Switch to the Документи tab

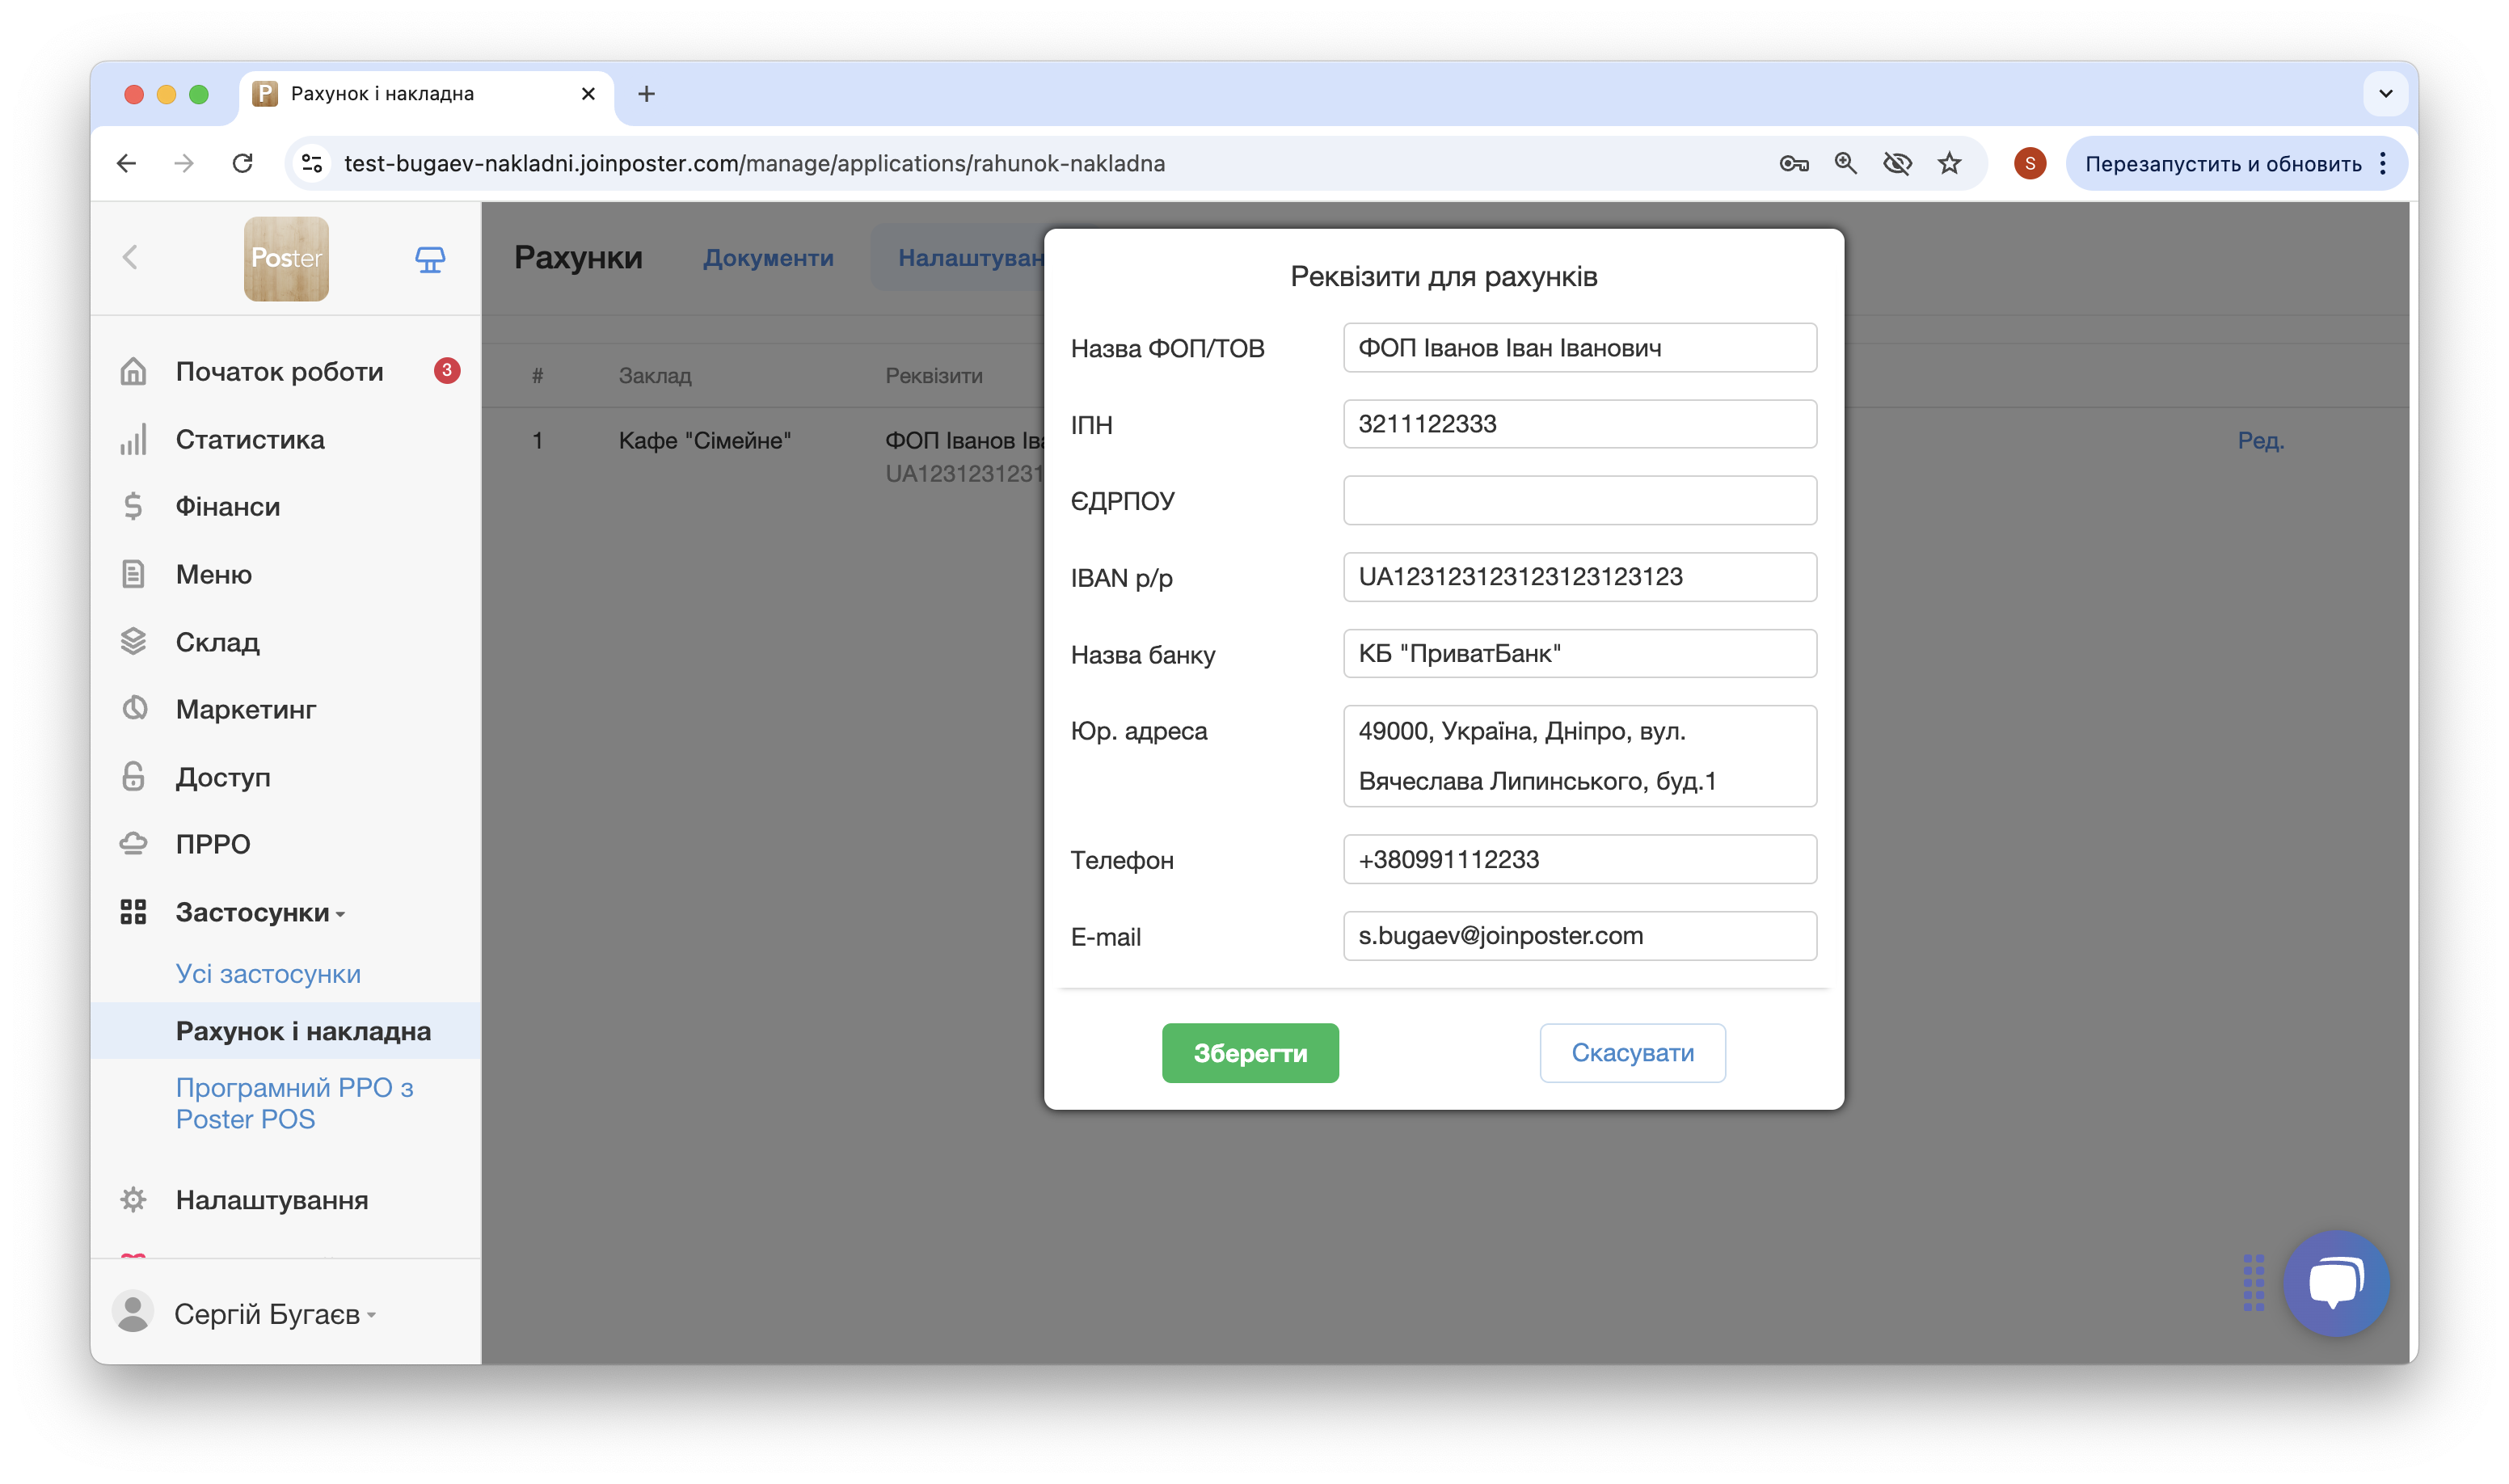(768, 258)
